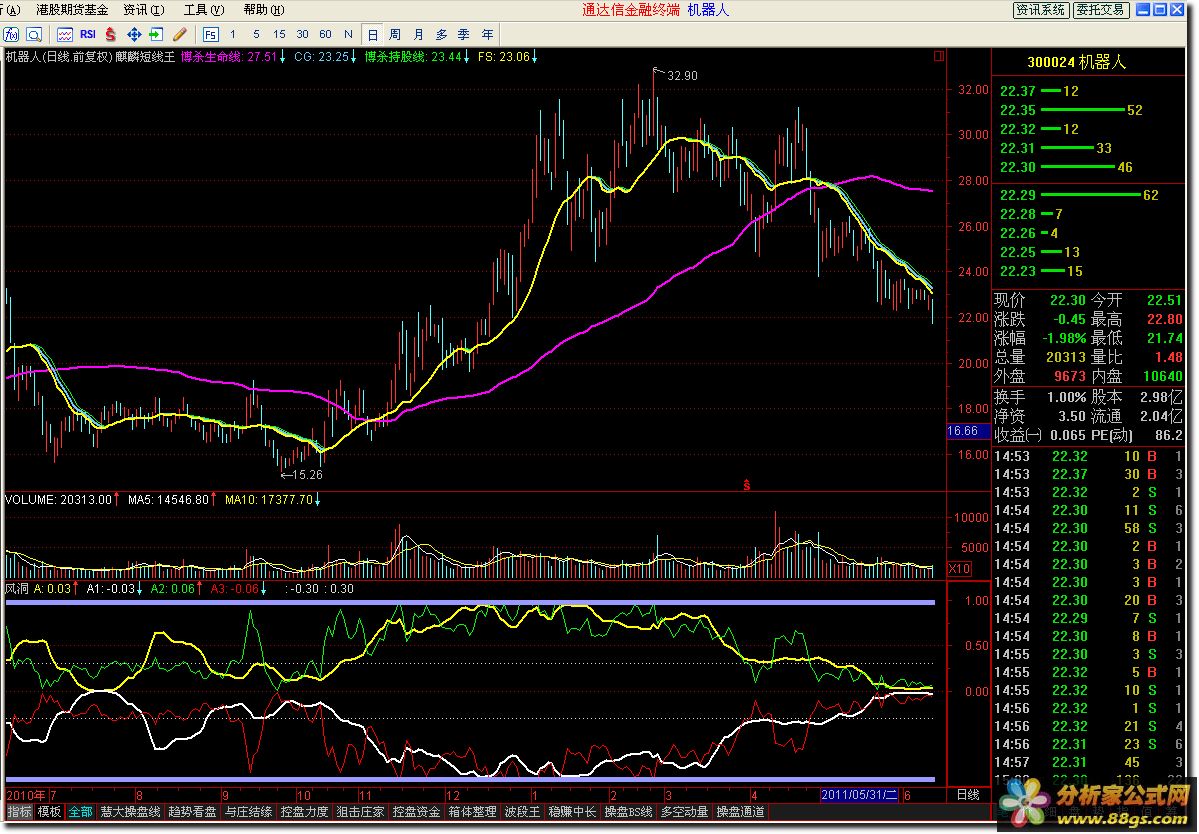Switch to 60-minute period
Screen dimensions: 1199x834
pos(325,34)
